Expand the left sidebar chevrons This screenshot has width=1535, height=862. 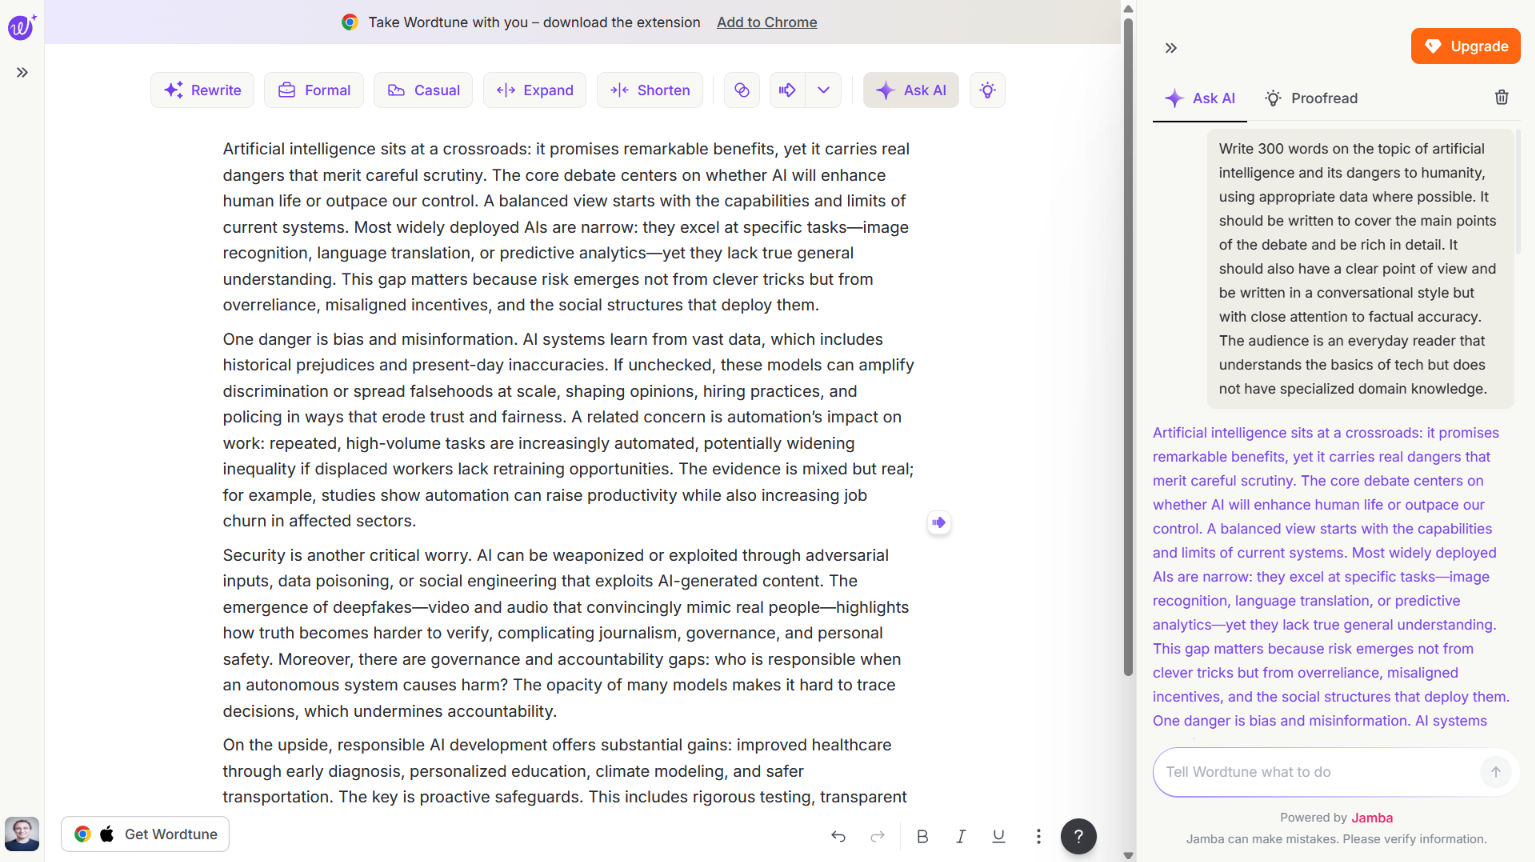point(22,73)
